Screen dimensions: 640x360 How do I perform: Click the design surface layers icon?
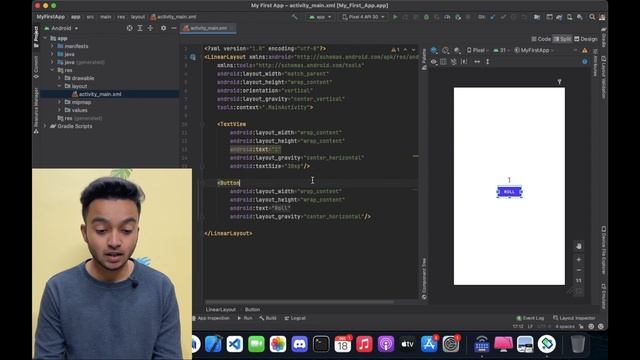tap(434, 51)
